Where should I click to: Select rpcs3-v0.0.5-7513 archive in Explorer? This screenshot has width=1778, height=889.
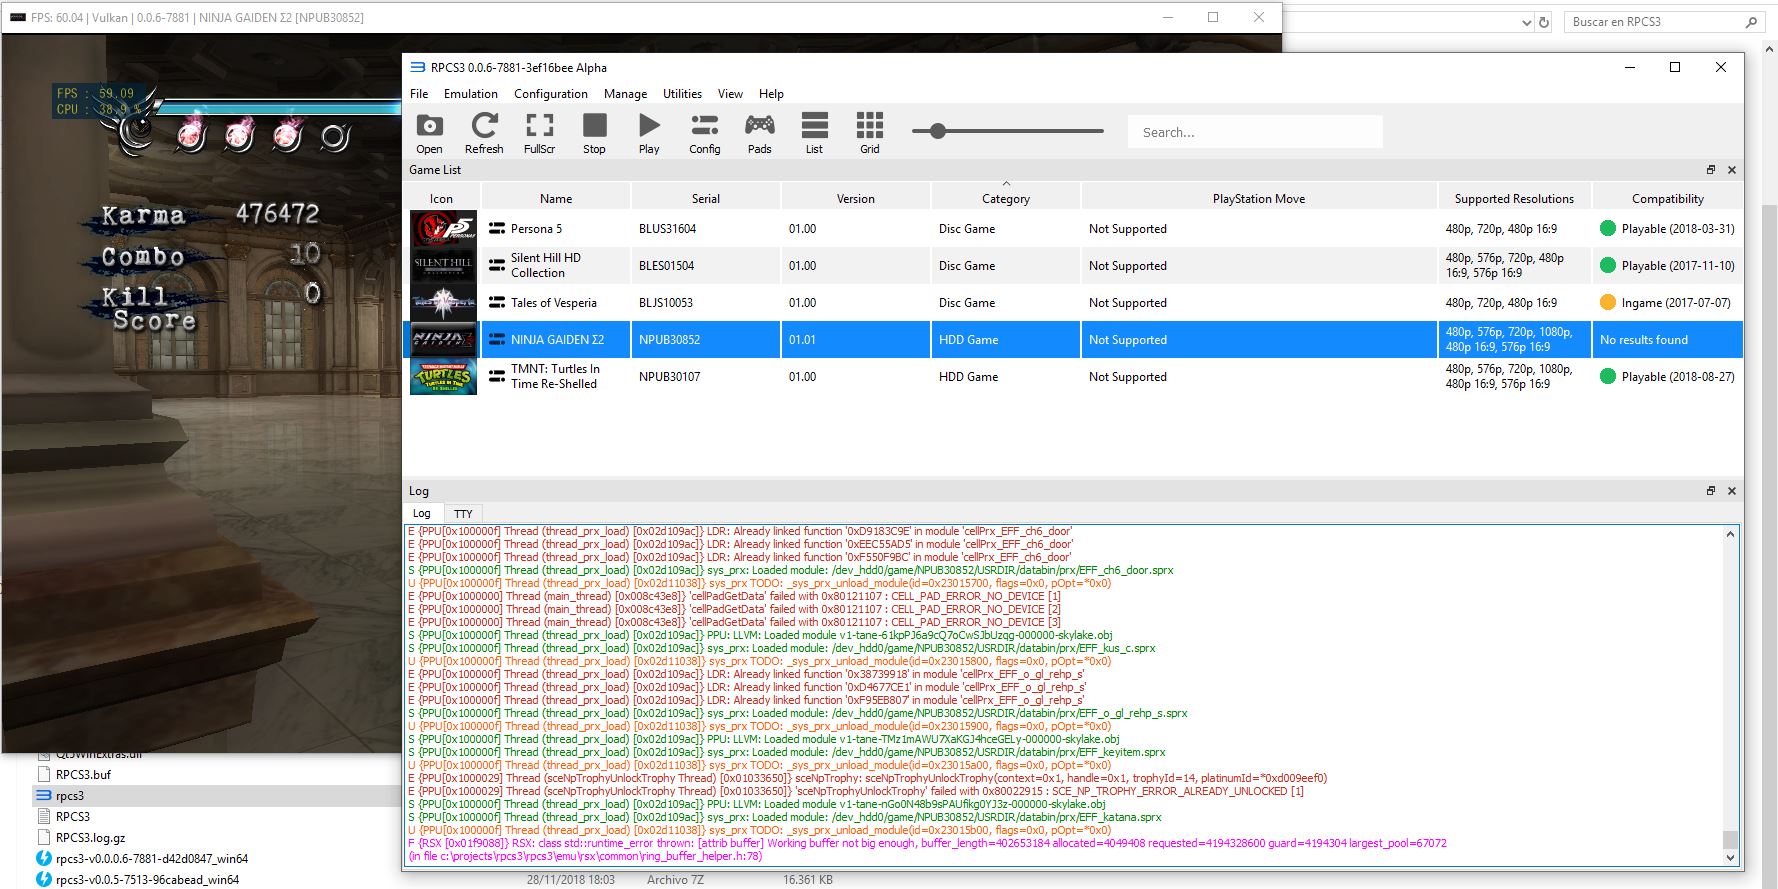(138, 880)
